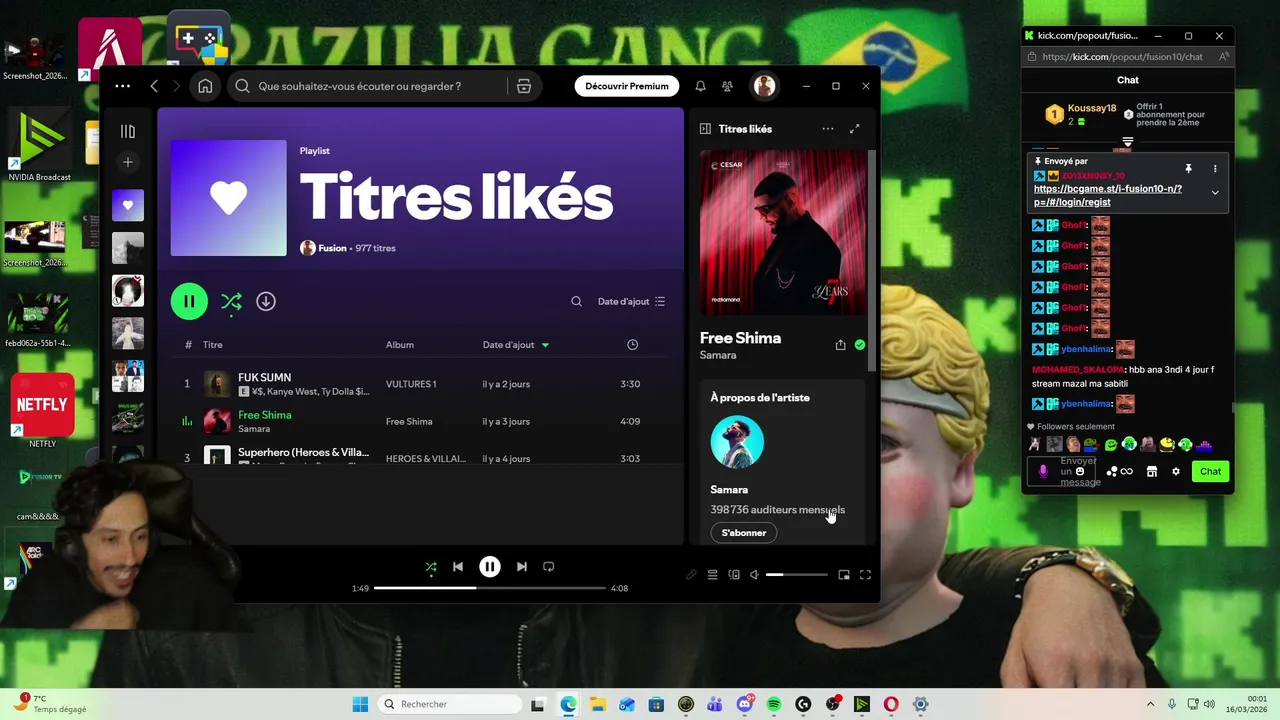
Task: Open the lyrics microphone icon
Action: point(691,575)
